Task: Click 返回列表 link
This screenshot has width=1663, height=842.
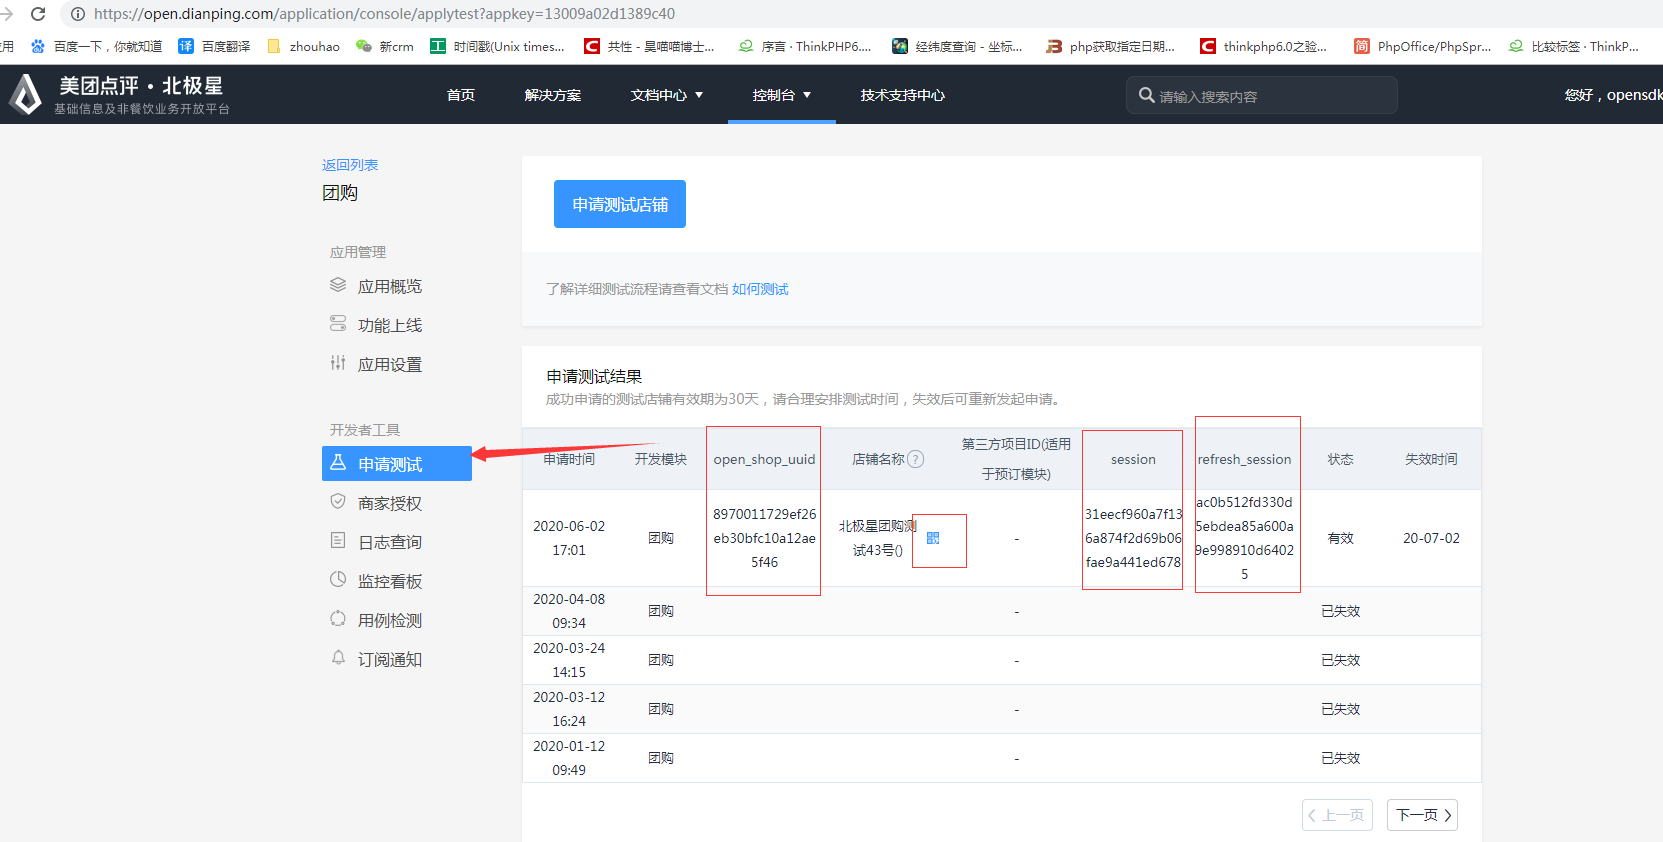Action: click(x=350, y=165)
